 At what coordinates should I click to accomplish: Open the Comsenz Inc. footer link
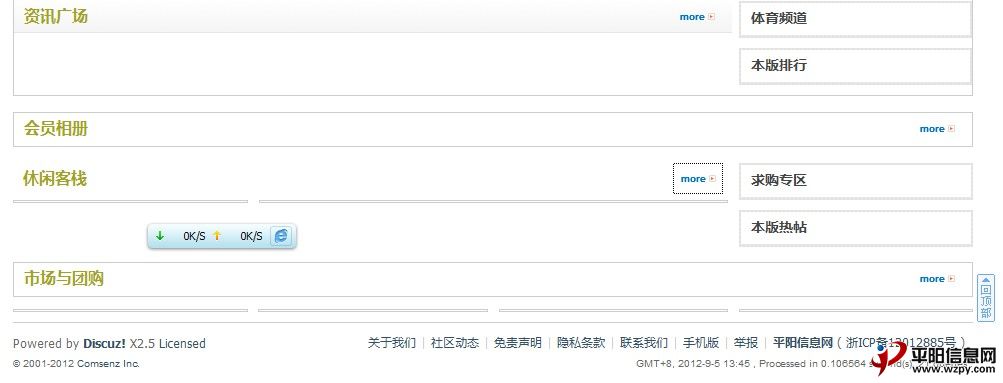[108, 364]
